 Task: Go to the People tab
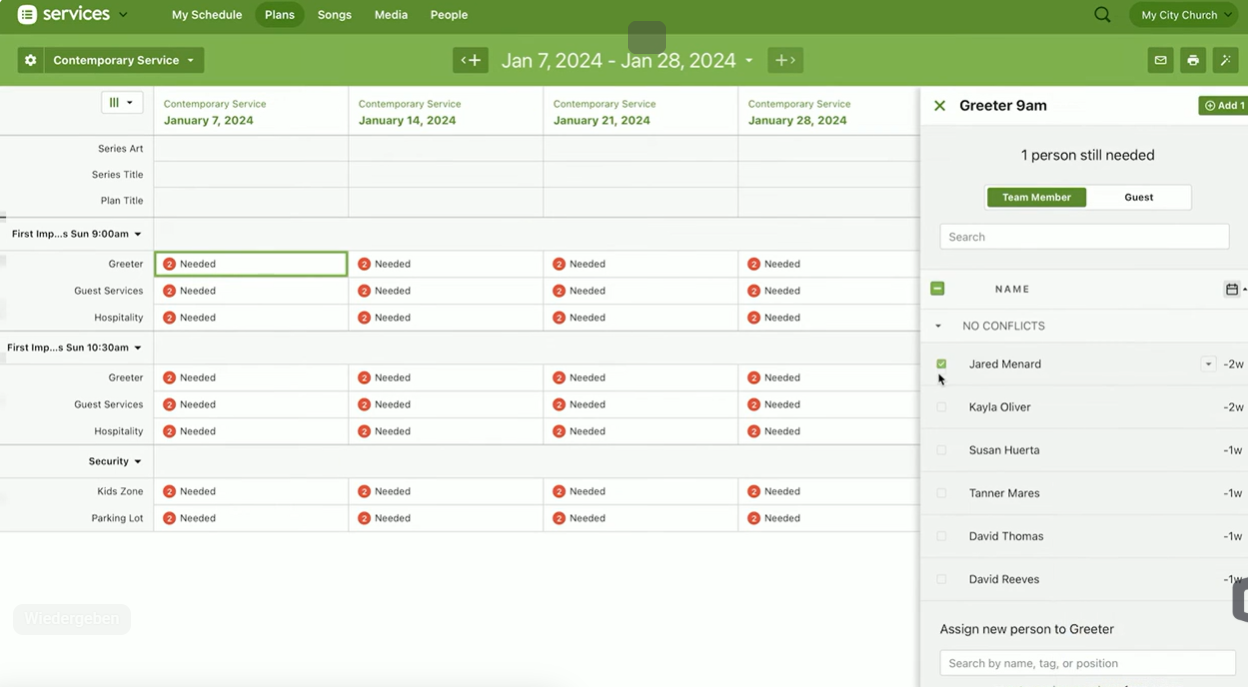(449, 15)
